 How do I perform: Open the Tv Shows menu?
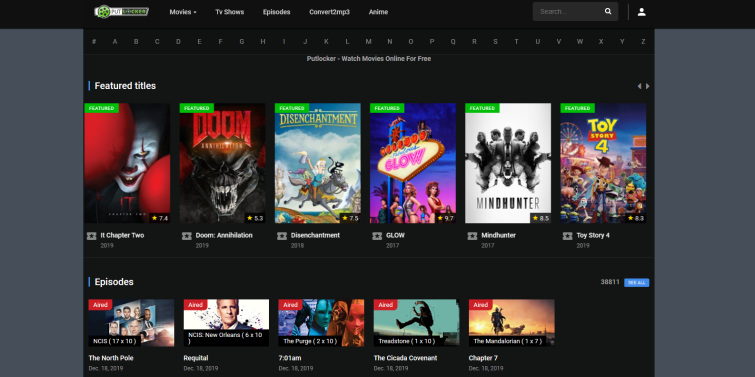click(230, 12)
